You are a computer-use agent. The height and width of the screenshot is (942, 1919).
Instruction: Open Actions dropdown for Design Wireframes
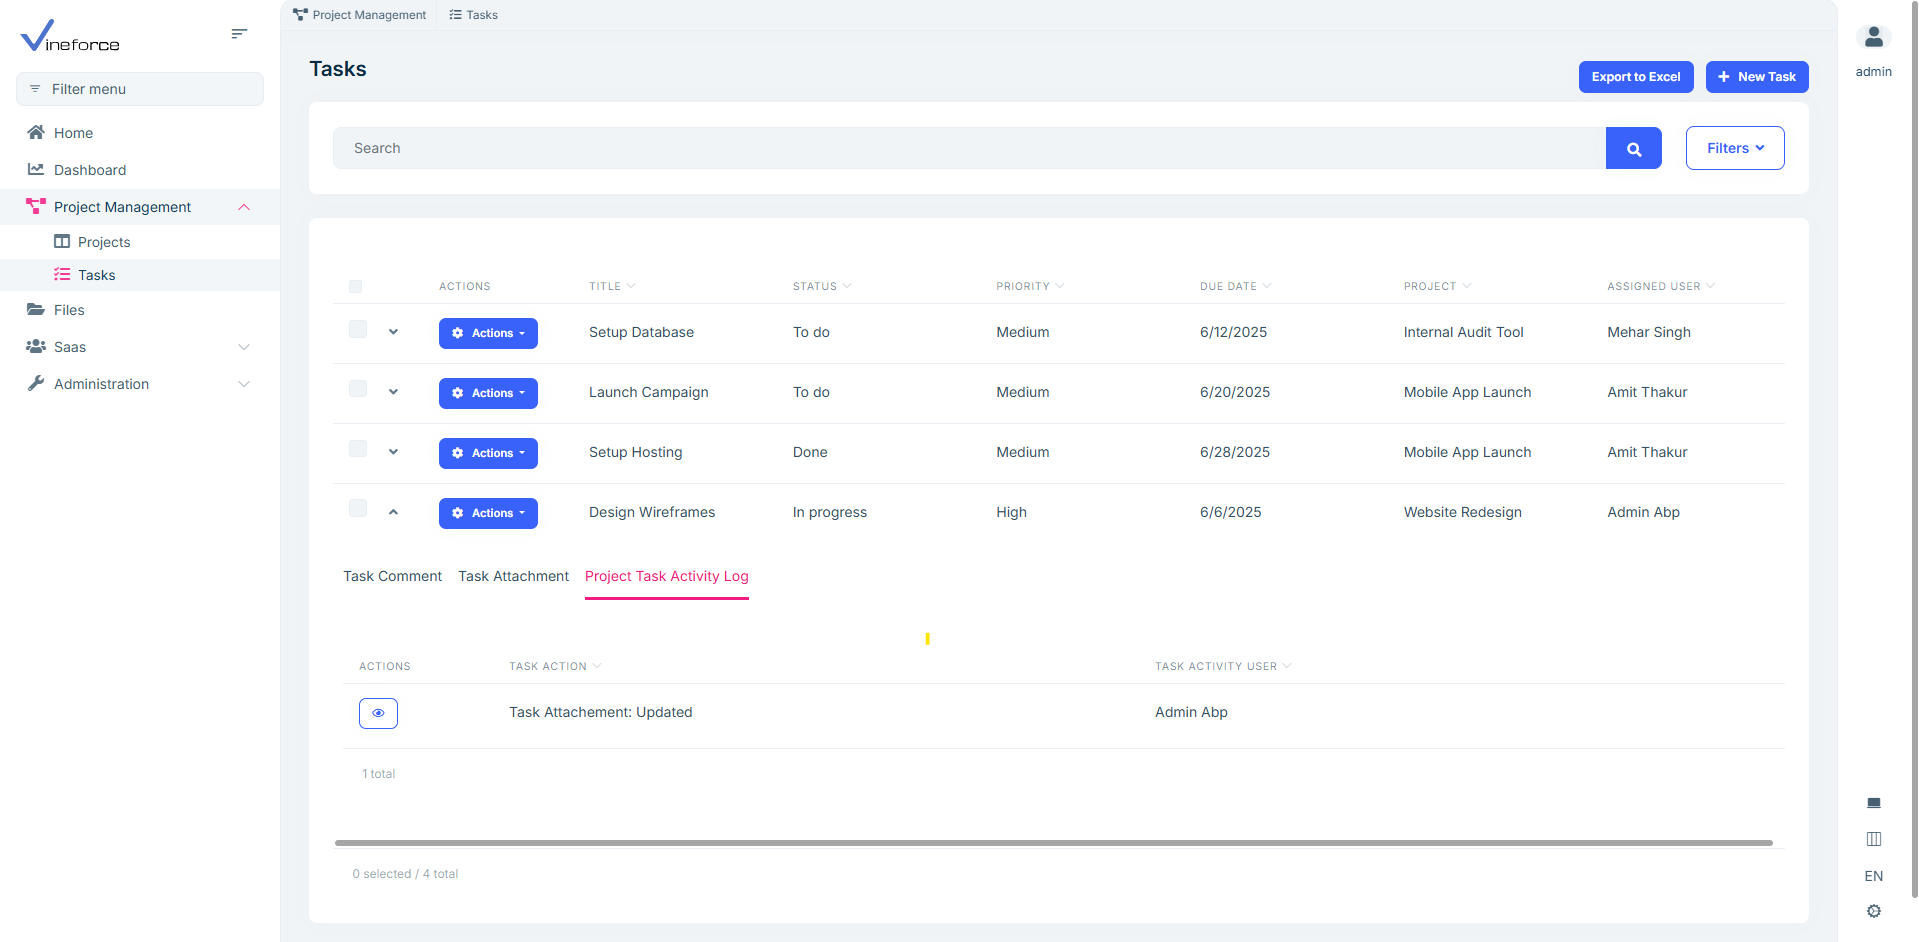pyautogui.click(x=488, y=513)
